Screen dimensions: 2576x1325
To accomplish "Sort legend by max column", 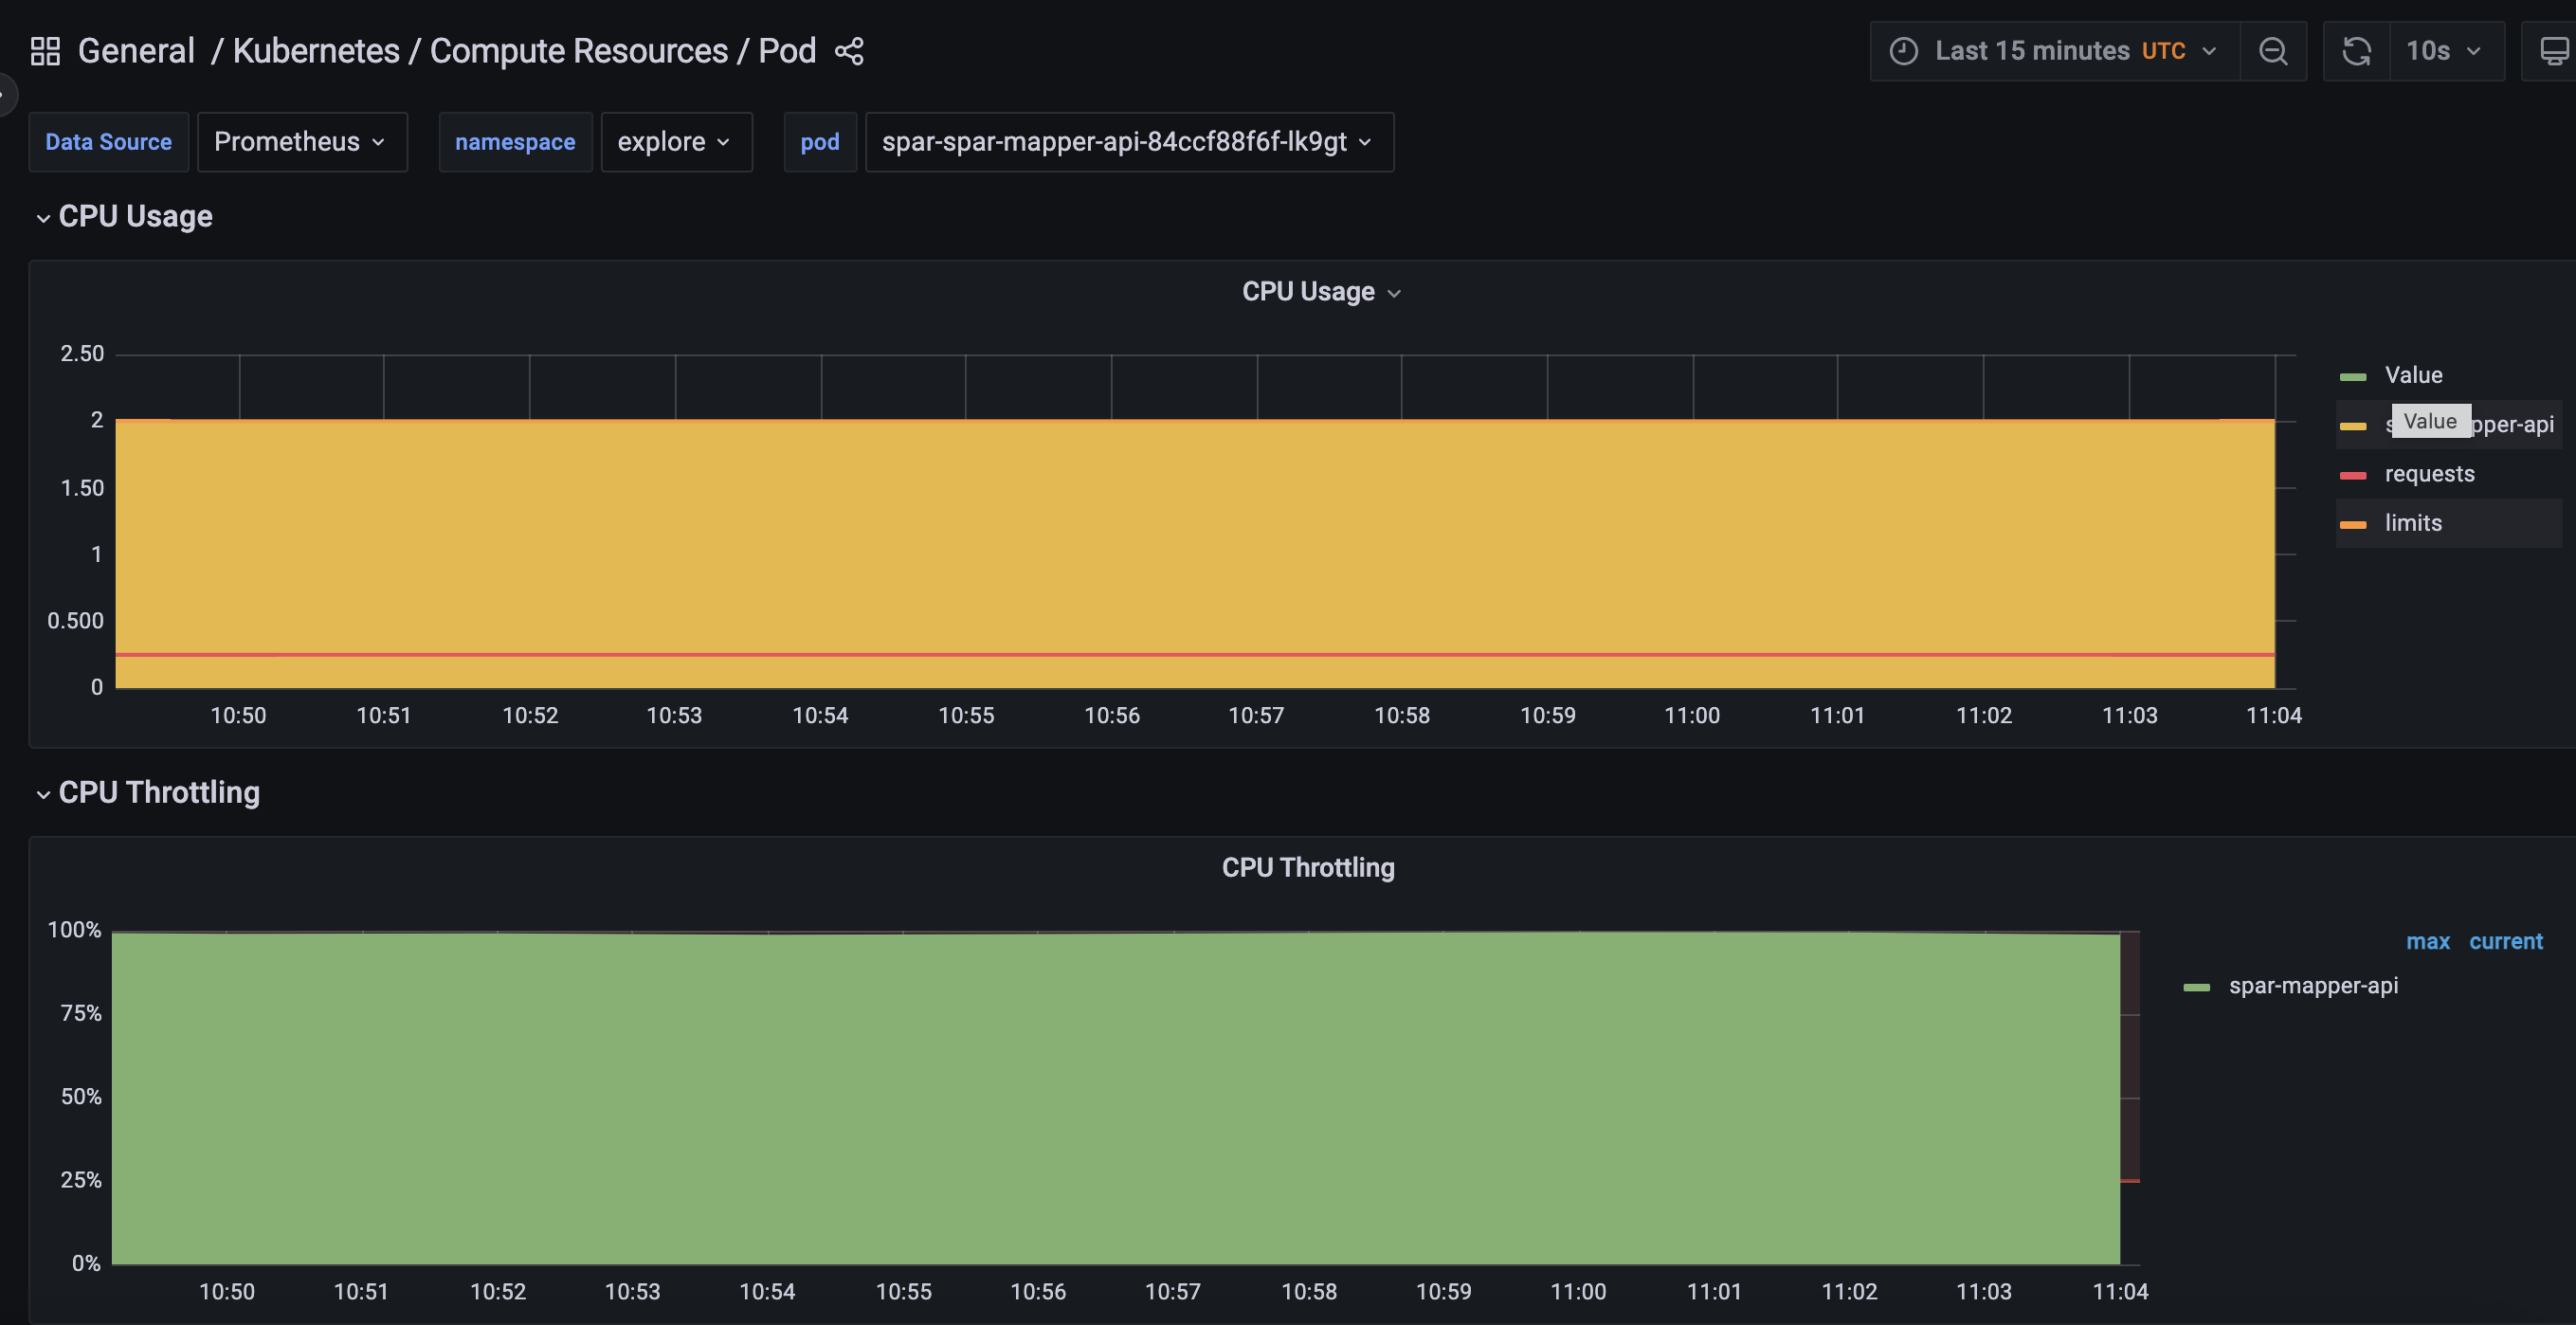I will tap(2427, 941).
